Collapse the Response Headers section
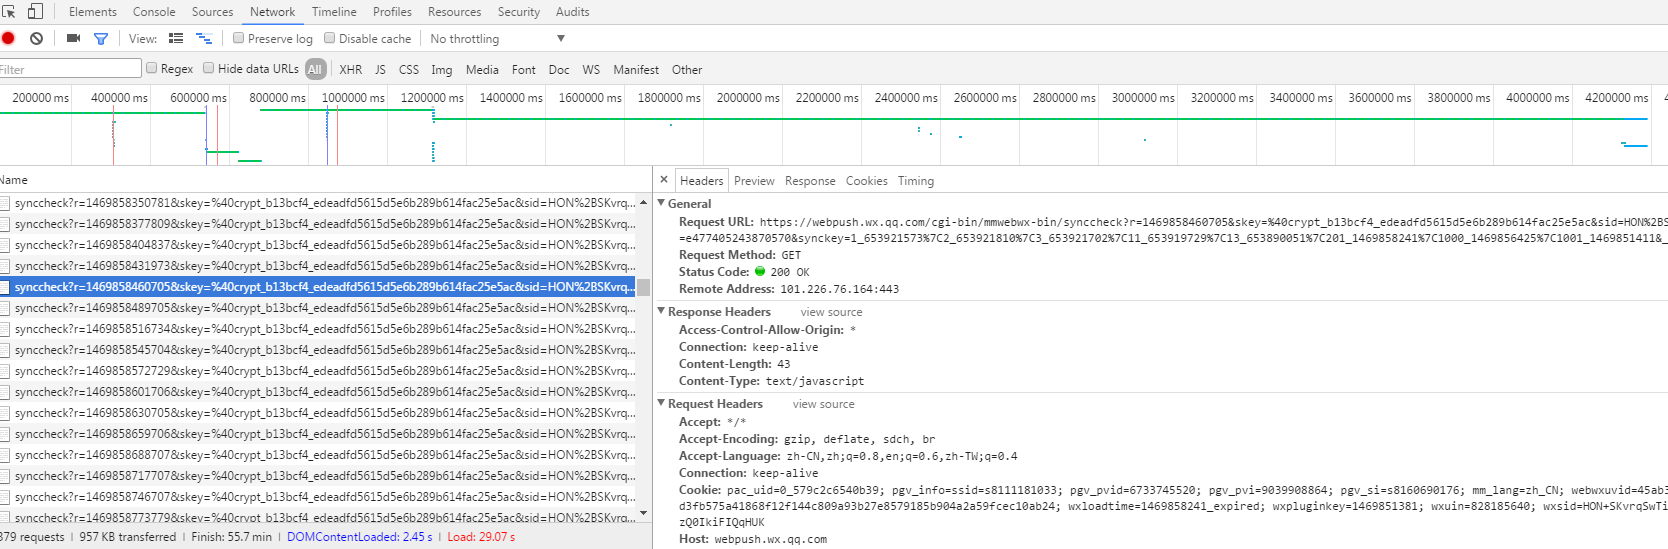Viewport: 1668px width, 549px height. tap(661, 311)
